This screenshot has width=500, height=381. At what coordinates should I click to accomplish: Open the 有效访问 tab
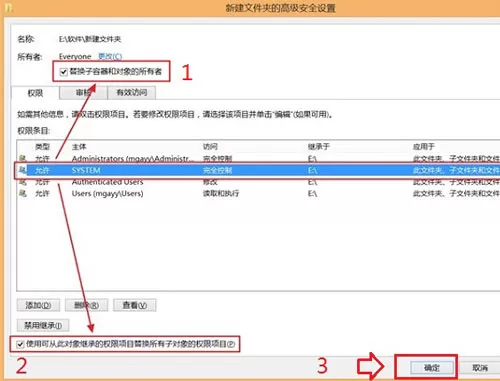pos(132,93)
